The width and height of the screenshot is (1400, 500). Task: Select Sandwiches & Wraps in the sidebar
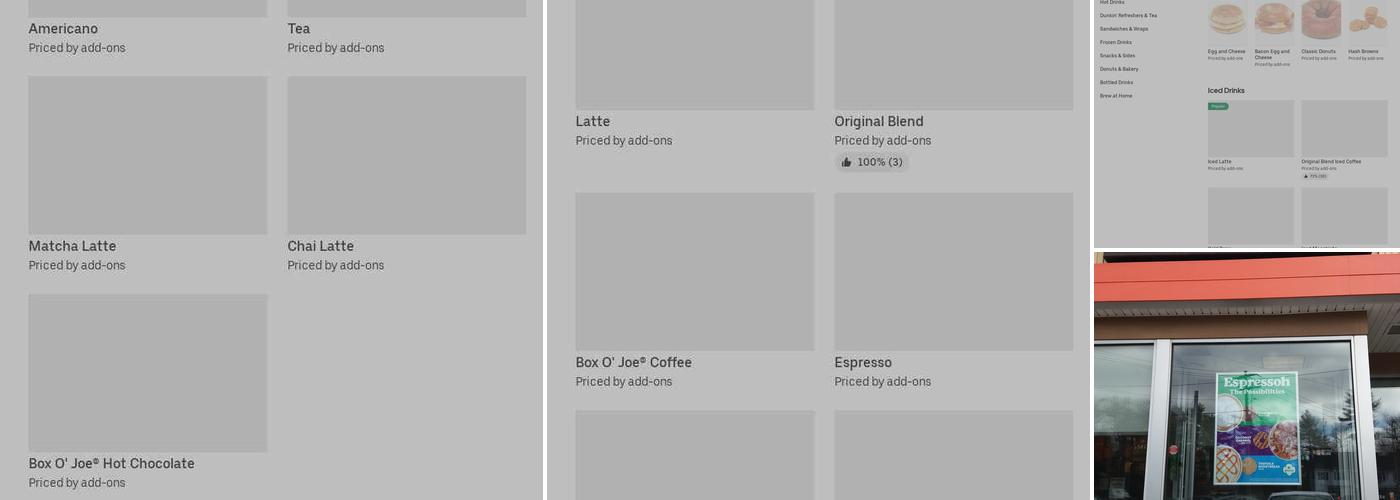(x=1124, y=29)
